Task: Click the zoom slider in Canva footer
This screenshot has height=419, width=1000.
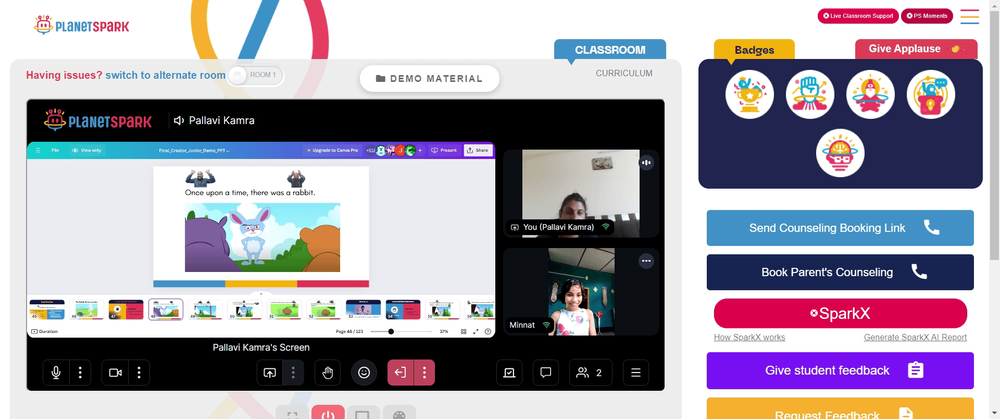Action: (x=401, y=332)
